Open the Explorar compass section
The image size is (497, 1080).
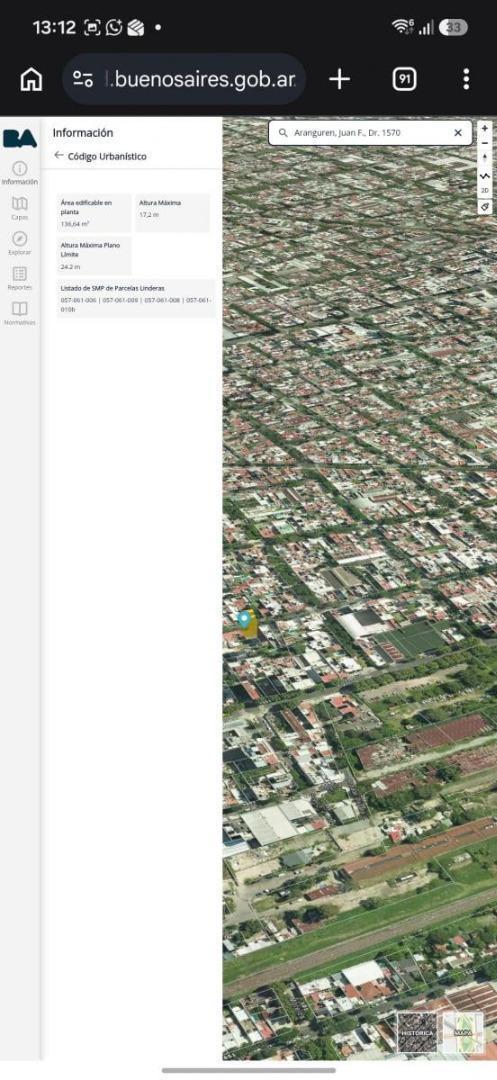point(20,243)
